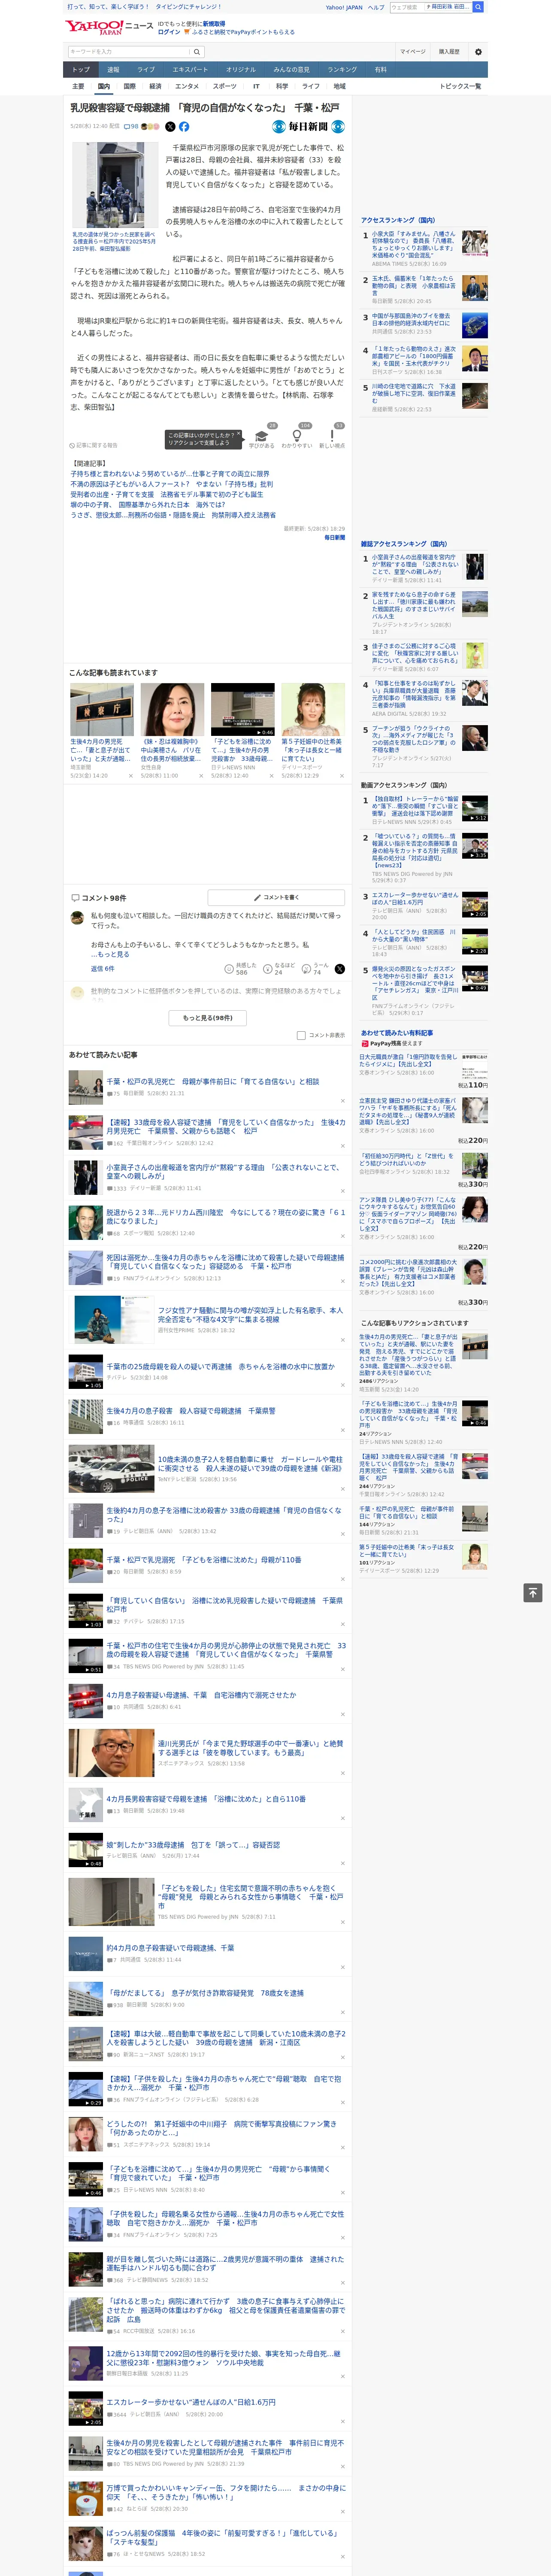Click scroll-to-top arrow button
Viewport: 551px width, 2576px height.
[x=532, y=1592]
